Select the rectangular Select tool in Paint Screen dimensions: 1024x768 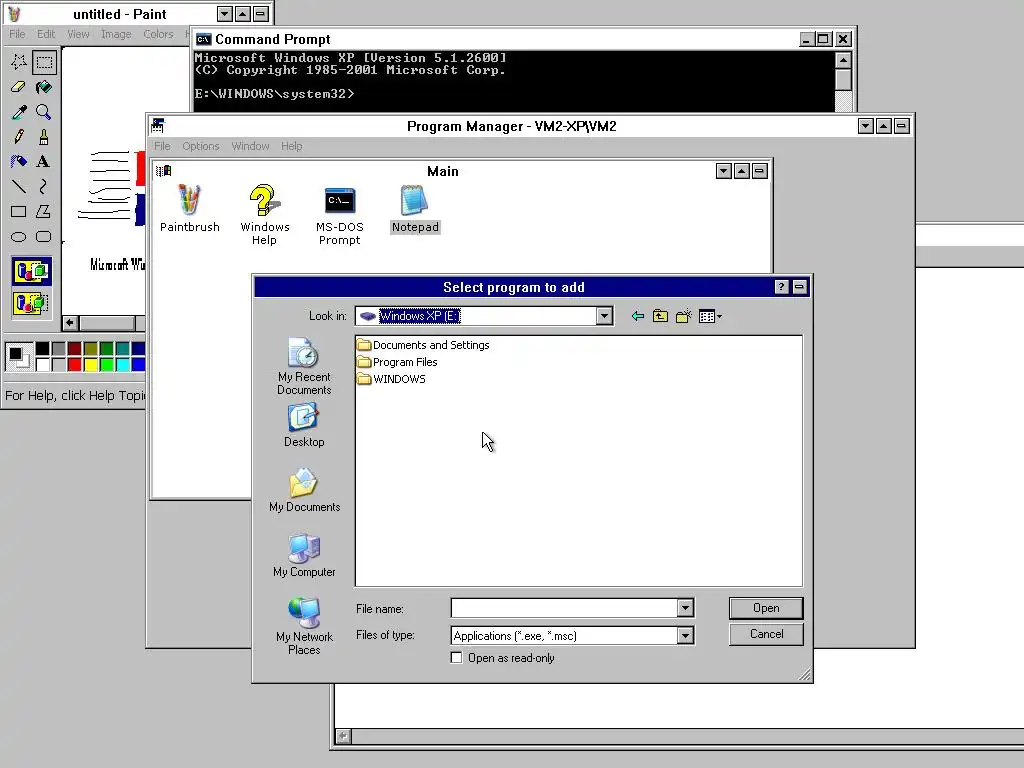44,62
